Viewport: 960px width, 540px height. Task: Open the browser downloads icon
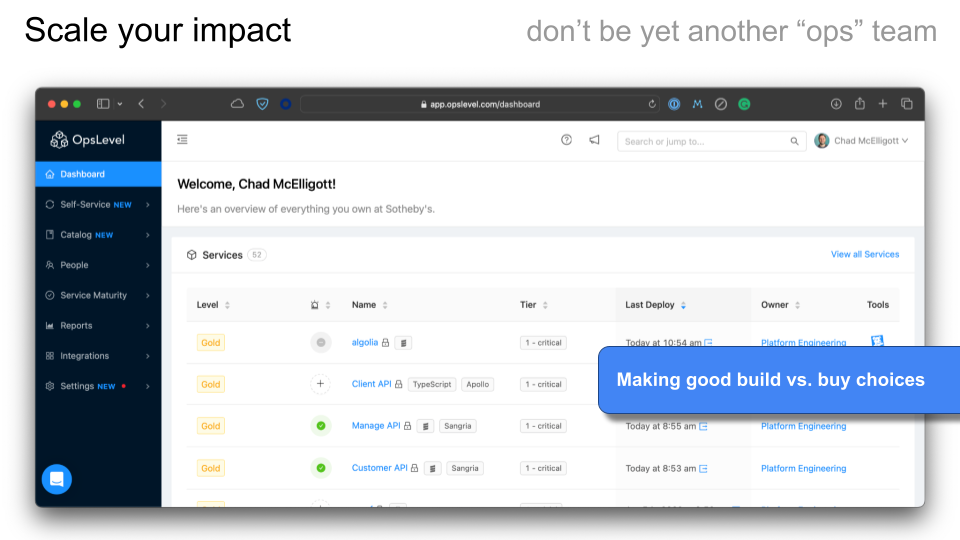pos(836,104)
